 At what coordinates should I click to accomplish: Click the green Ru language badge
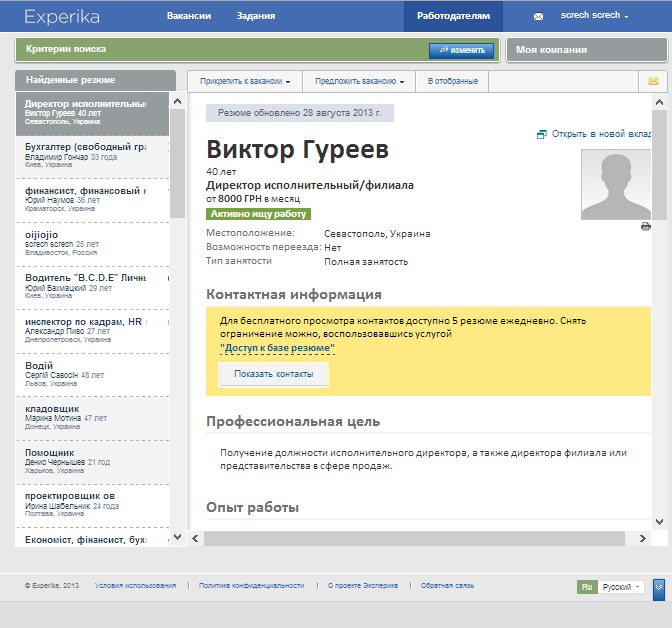click(587, 587)
